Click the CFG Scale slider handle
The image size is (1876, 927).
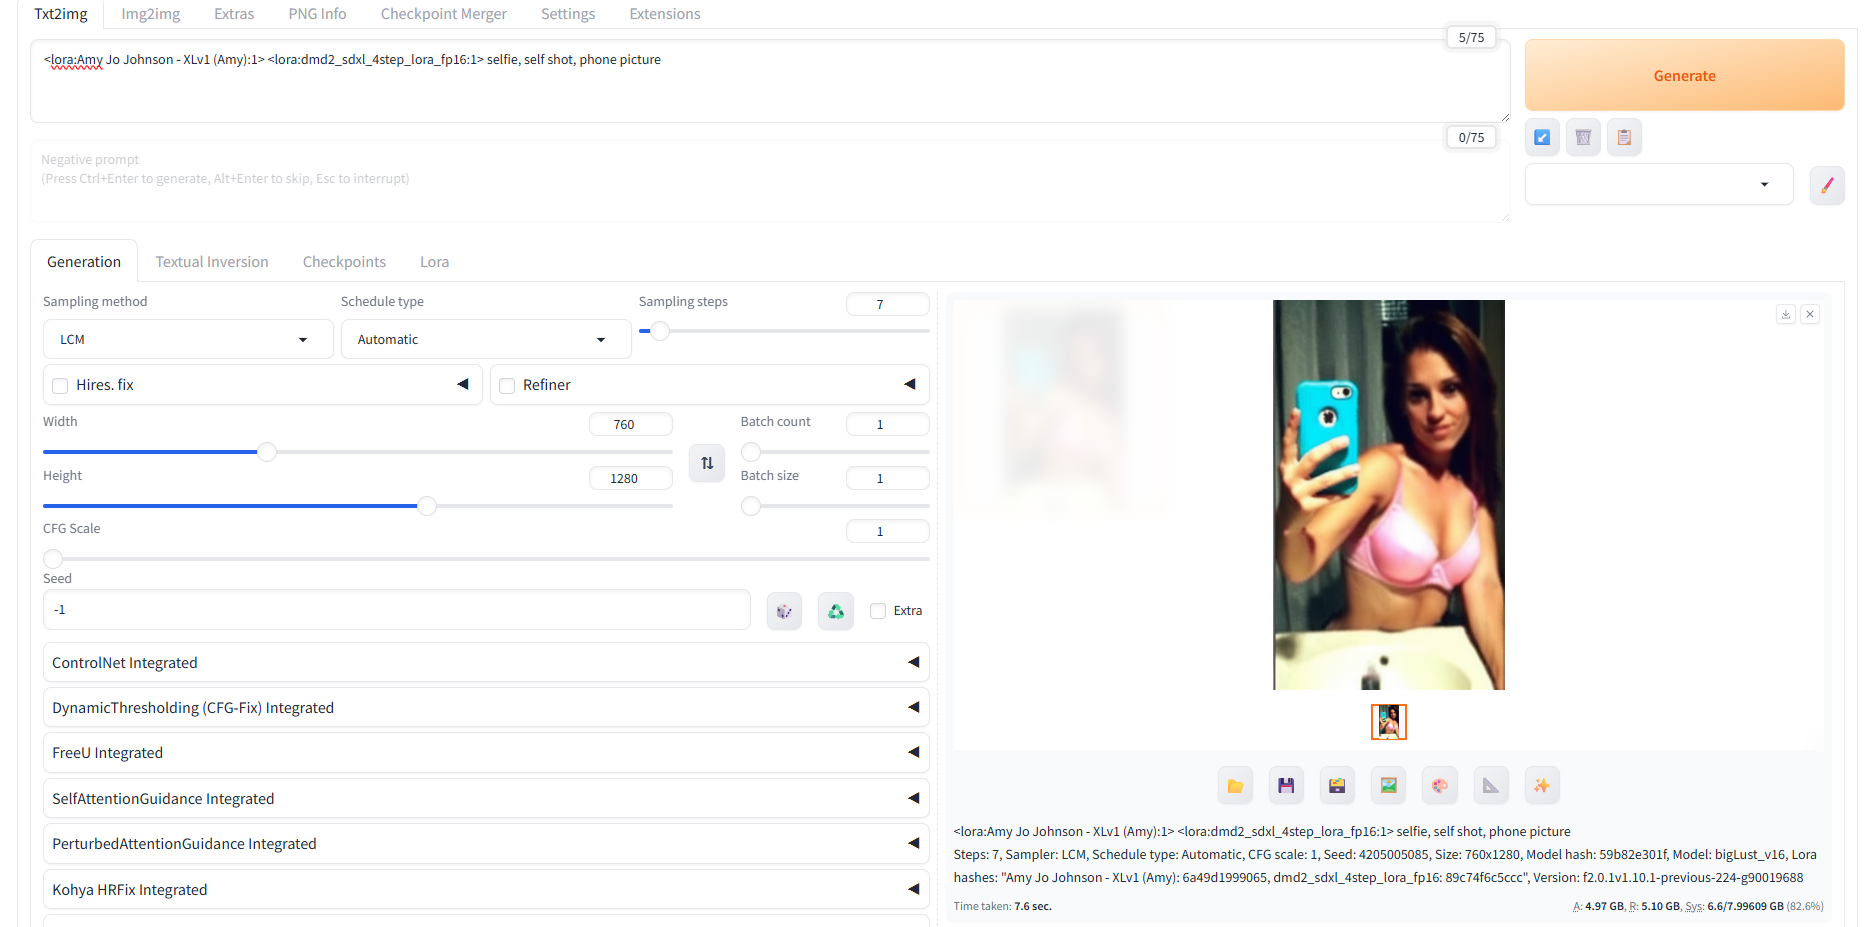pyautogui.click(x=53, y=559)
